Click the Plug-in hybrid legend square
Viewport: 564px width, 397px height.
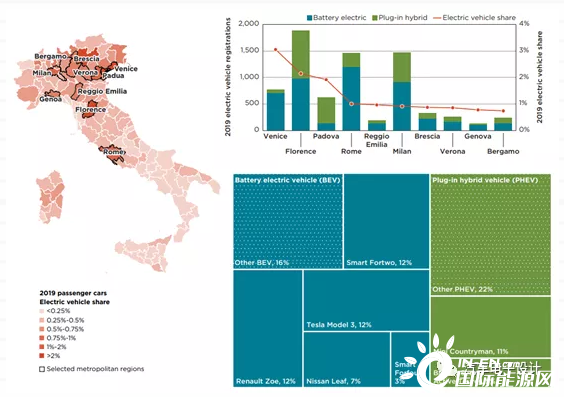375,18
